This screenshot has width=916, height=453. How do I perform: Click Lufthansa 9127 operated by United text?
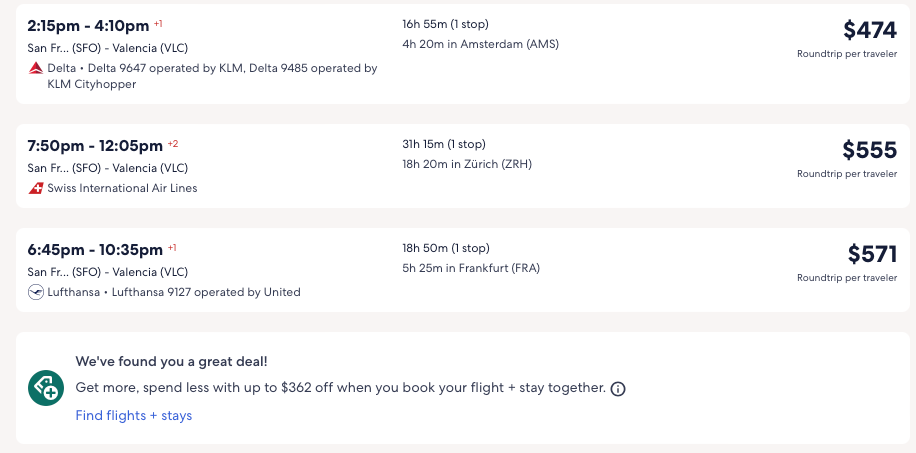coord(206,292)
